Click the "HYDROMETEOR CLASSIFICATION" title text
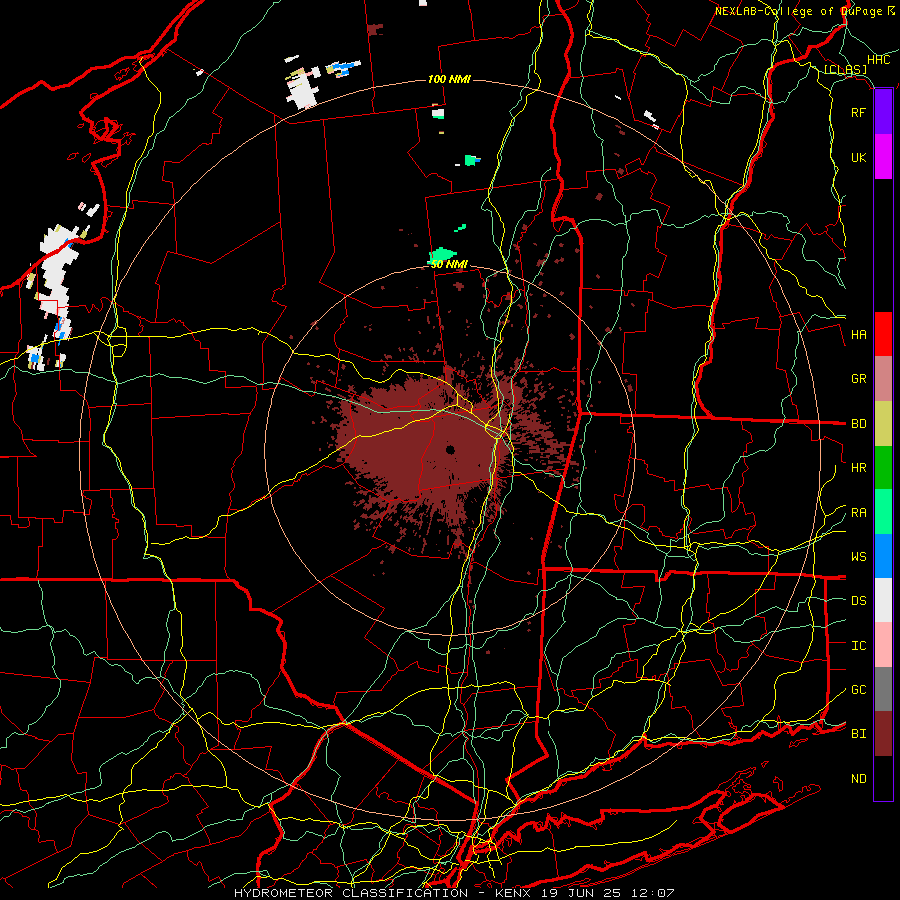 [351, 893]
